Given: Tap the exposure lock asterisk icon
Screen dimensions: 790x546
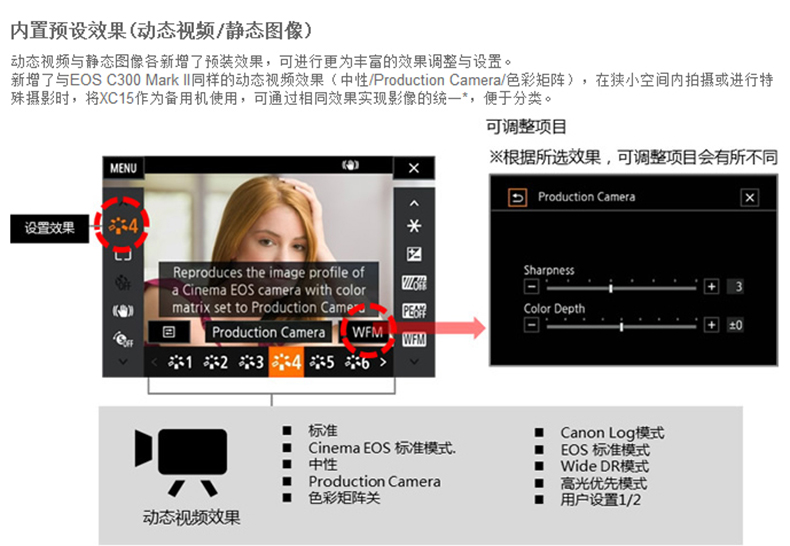Looking at the screenshot, I should [x=414, y=226].
